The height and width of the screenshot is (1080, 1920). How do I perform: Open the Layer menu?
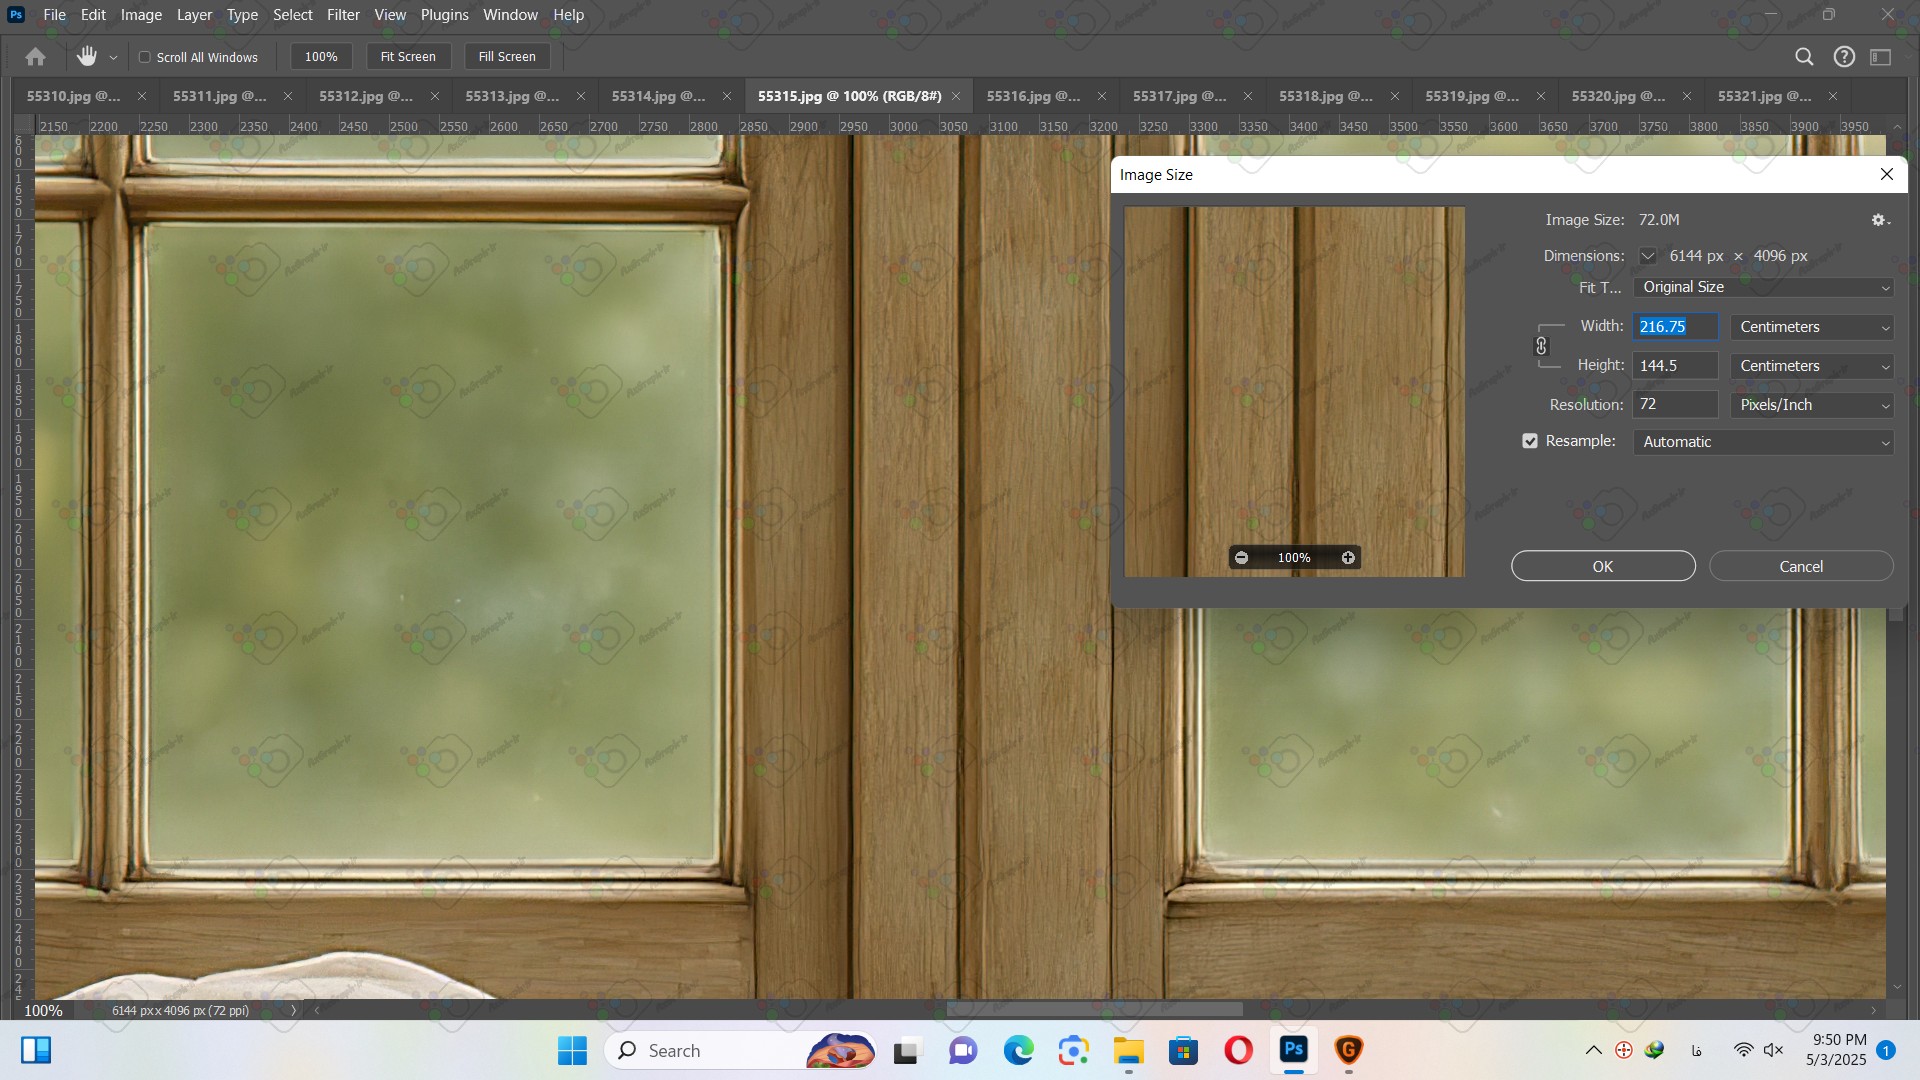[x=194, y=14]
